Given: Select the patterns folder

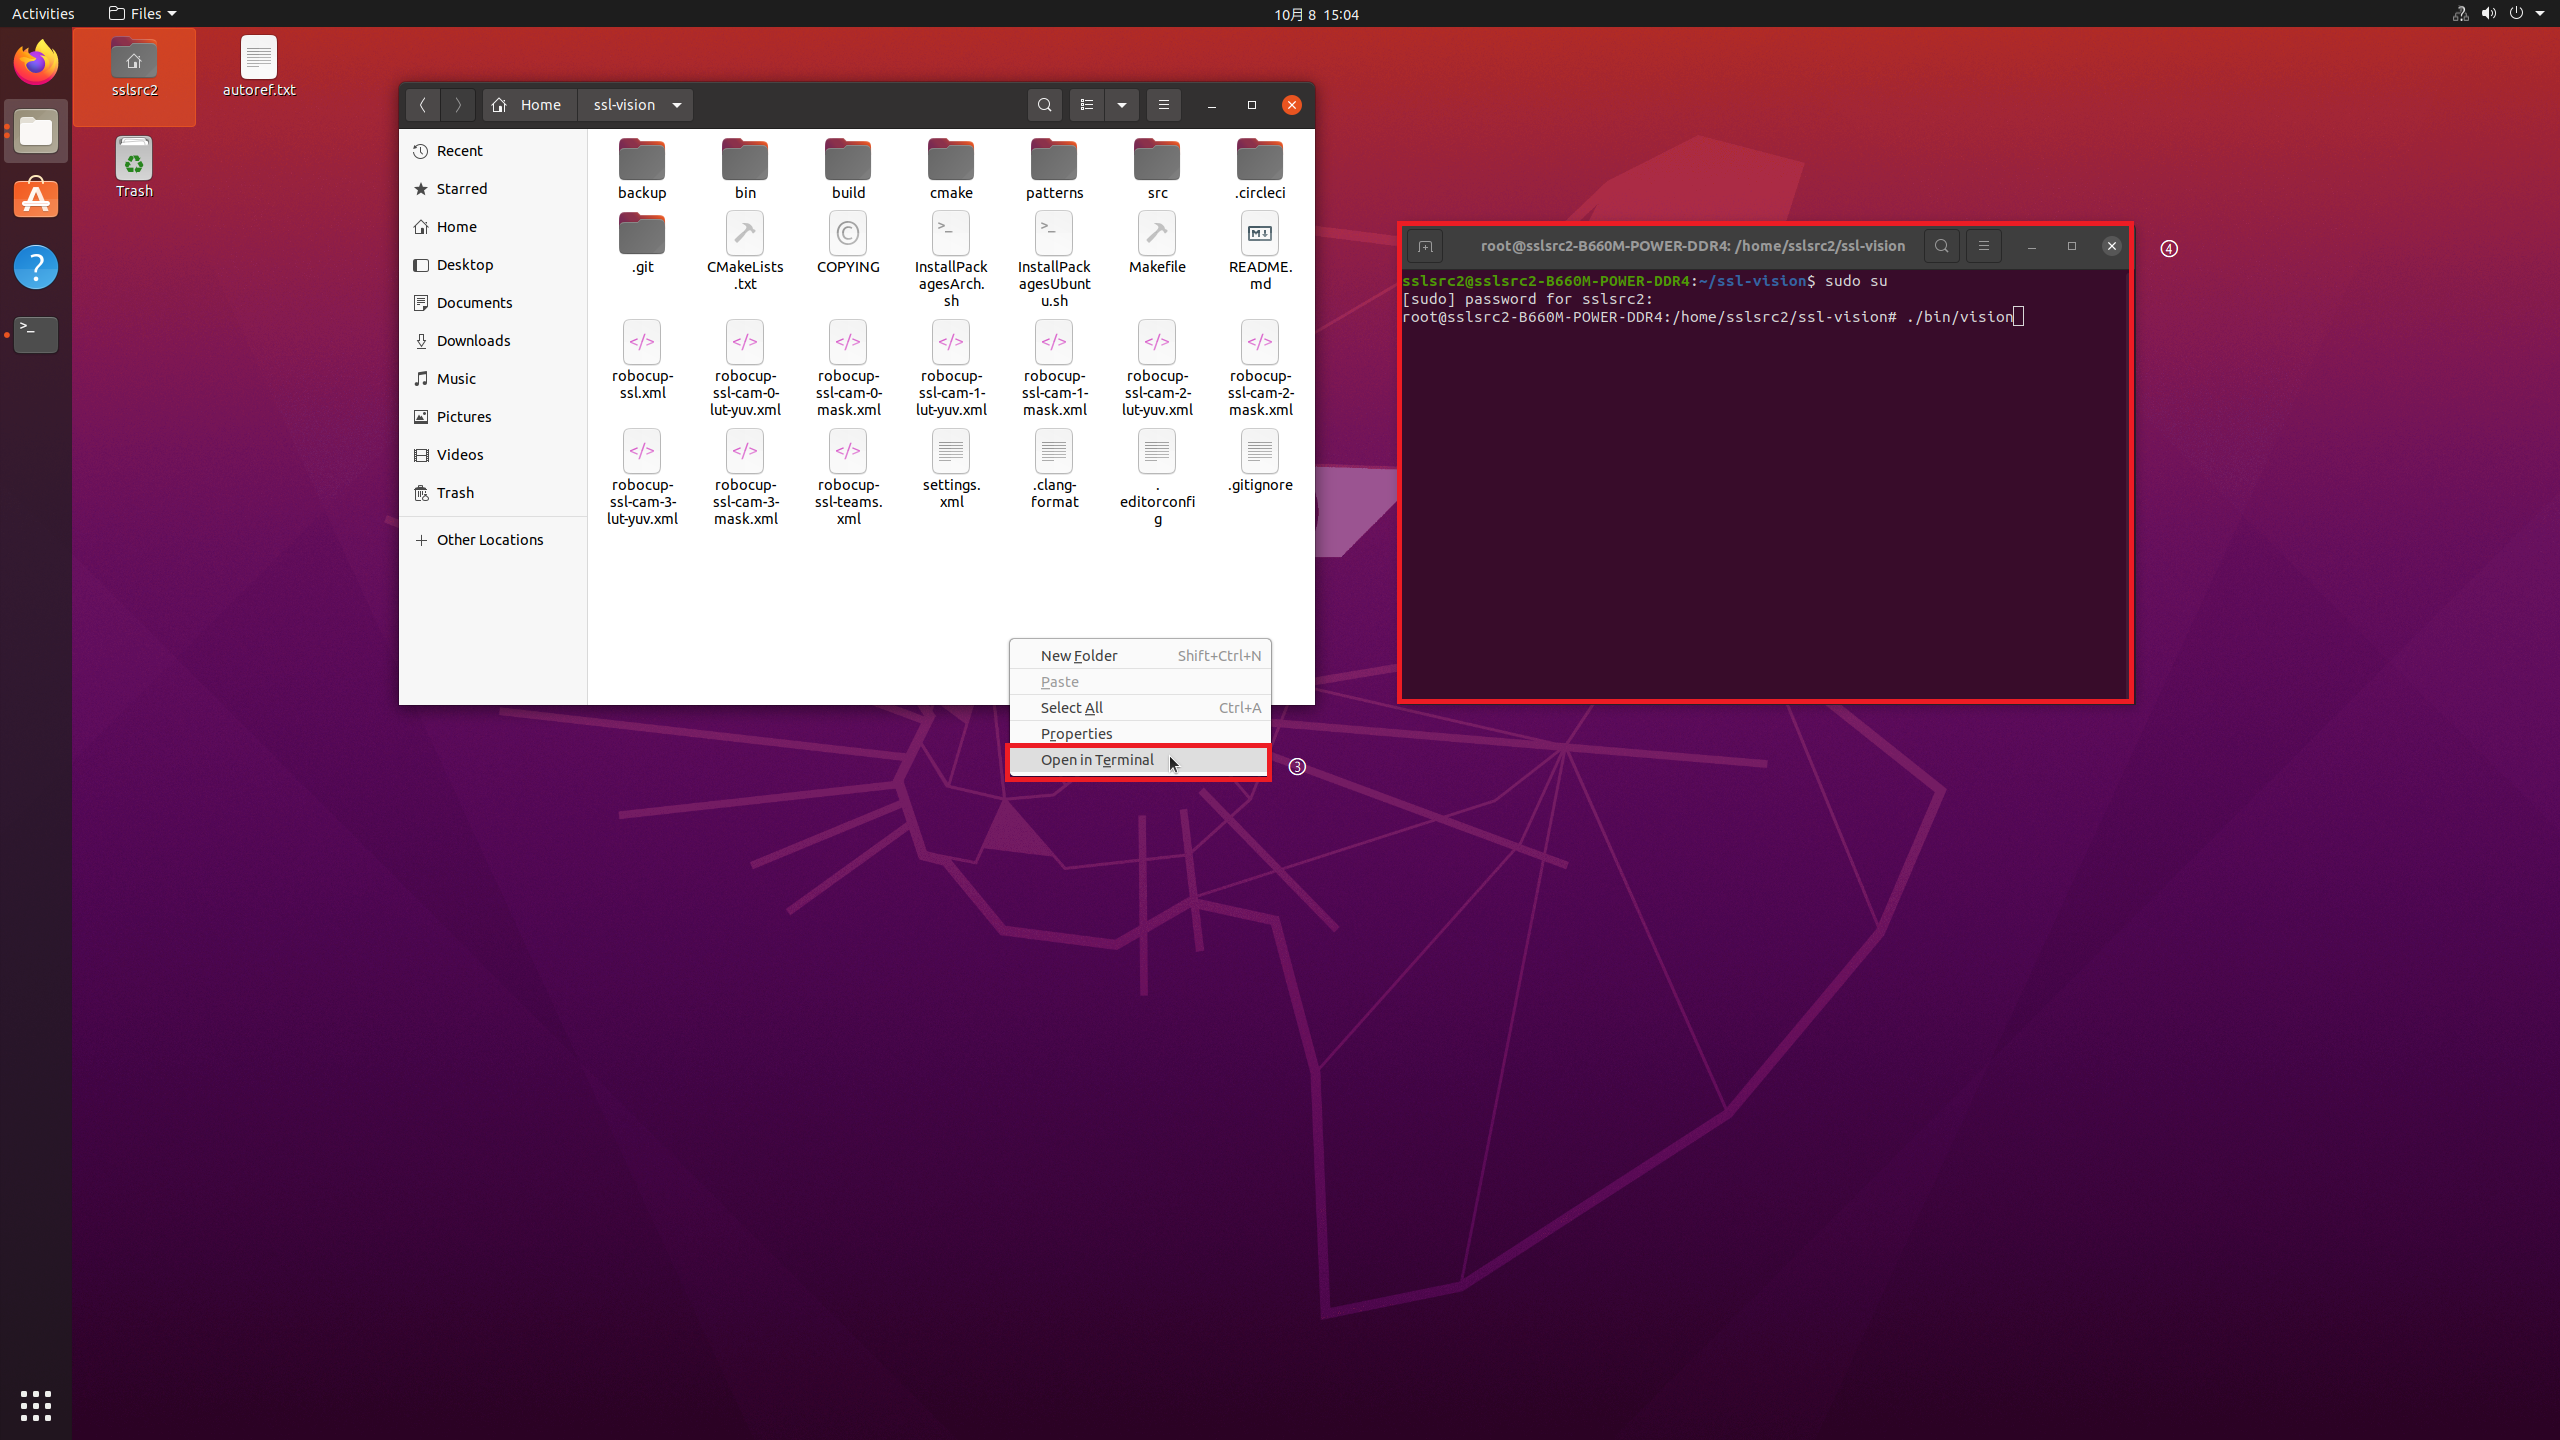Looking at the screenshot, I should coord(1054,169).
